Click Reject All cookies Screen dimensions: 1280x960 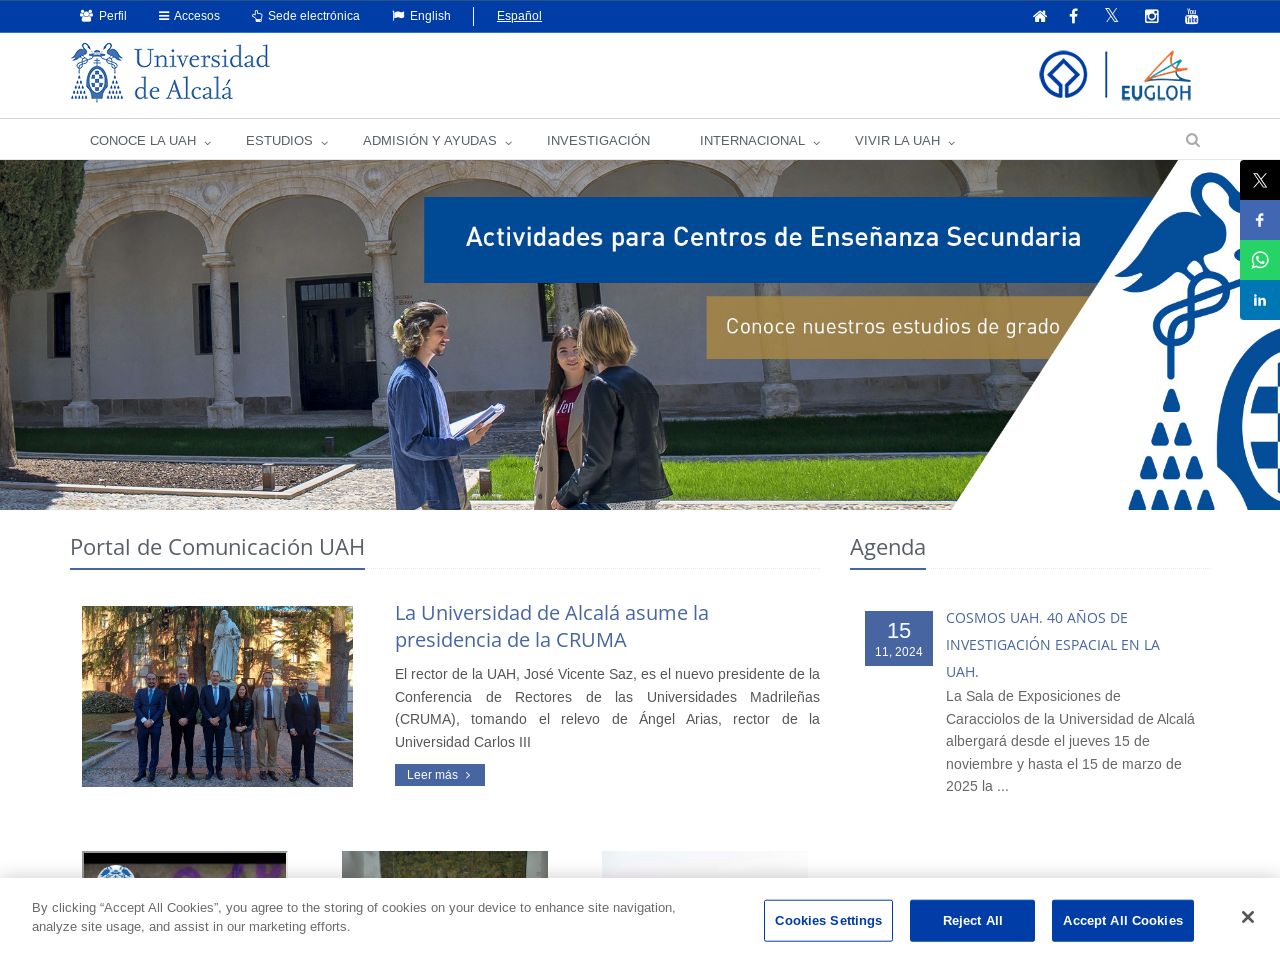972,921
